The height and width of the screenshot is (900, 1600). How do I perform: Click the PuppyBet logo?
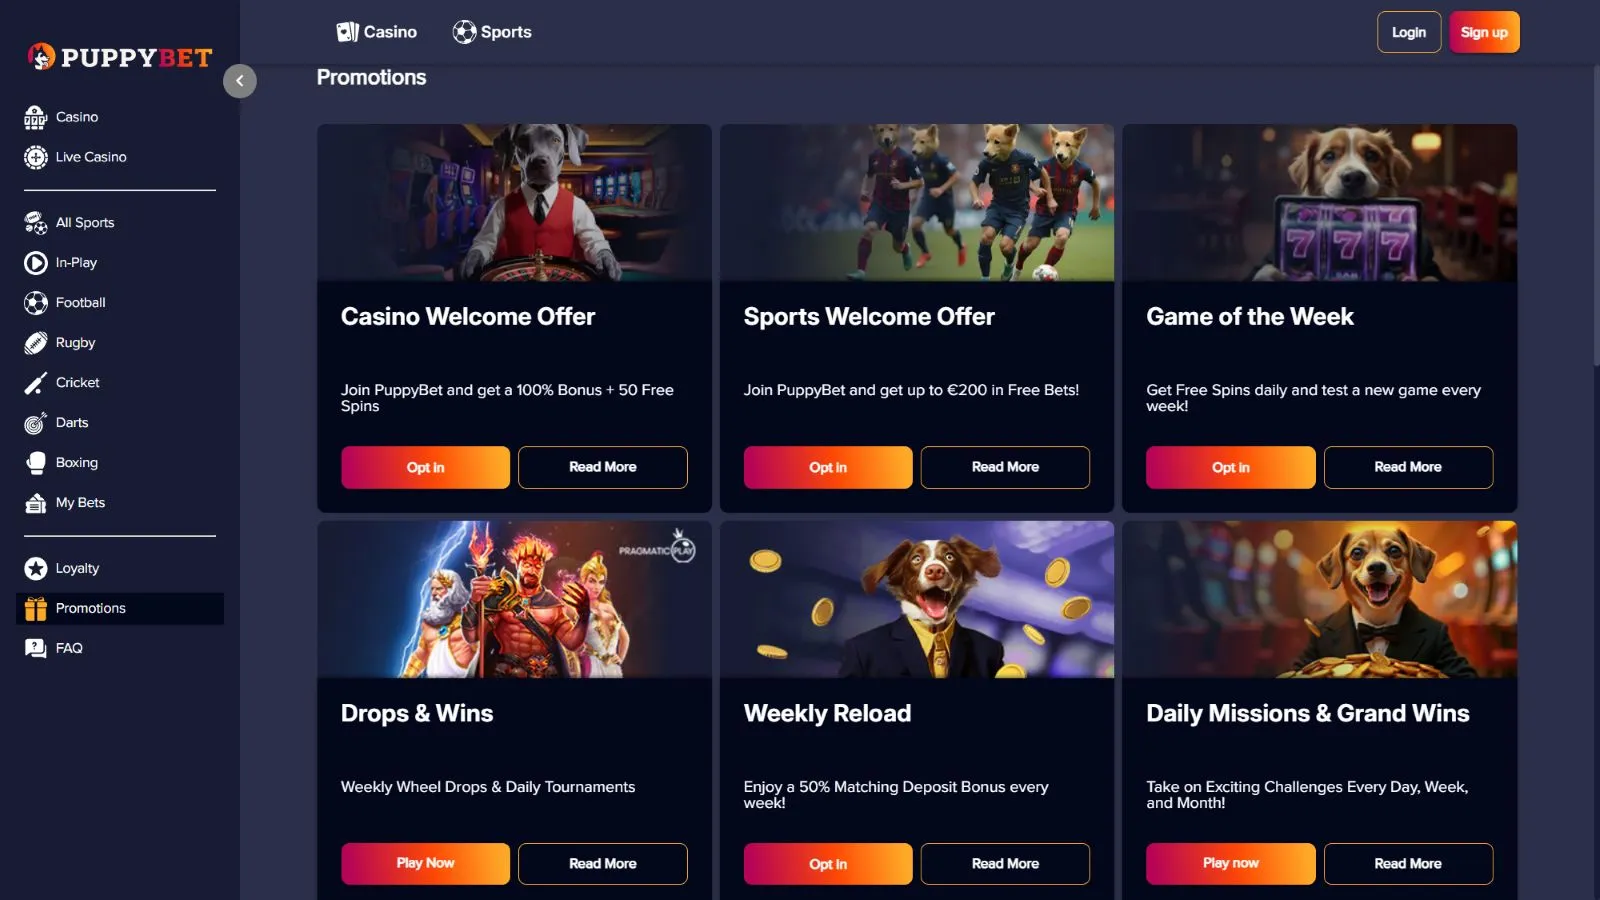[120, 57]
